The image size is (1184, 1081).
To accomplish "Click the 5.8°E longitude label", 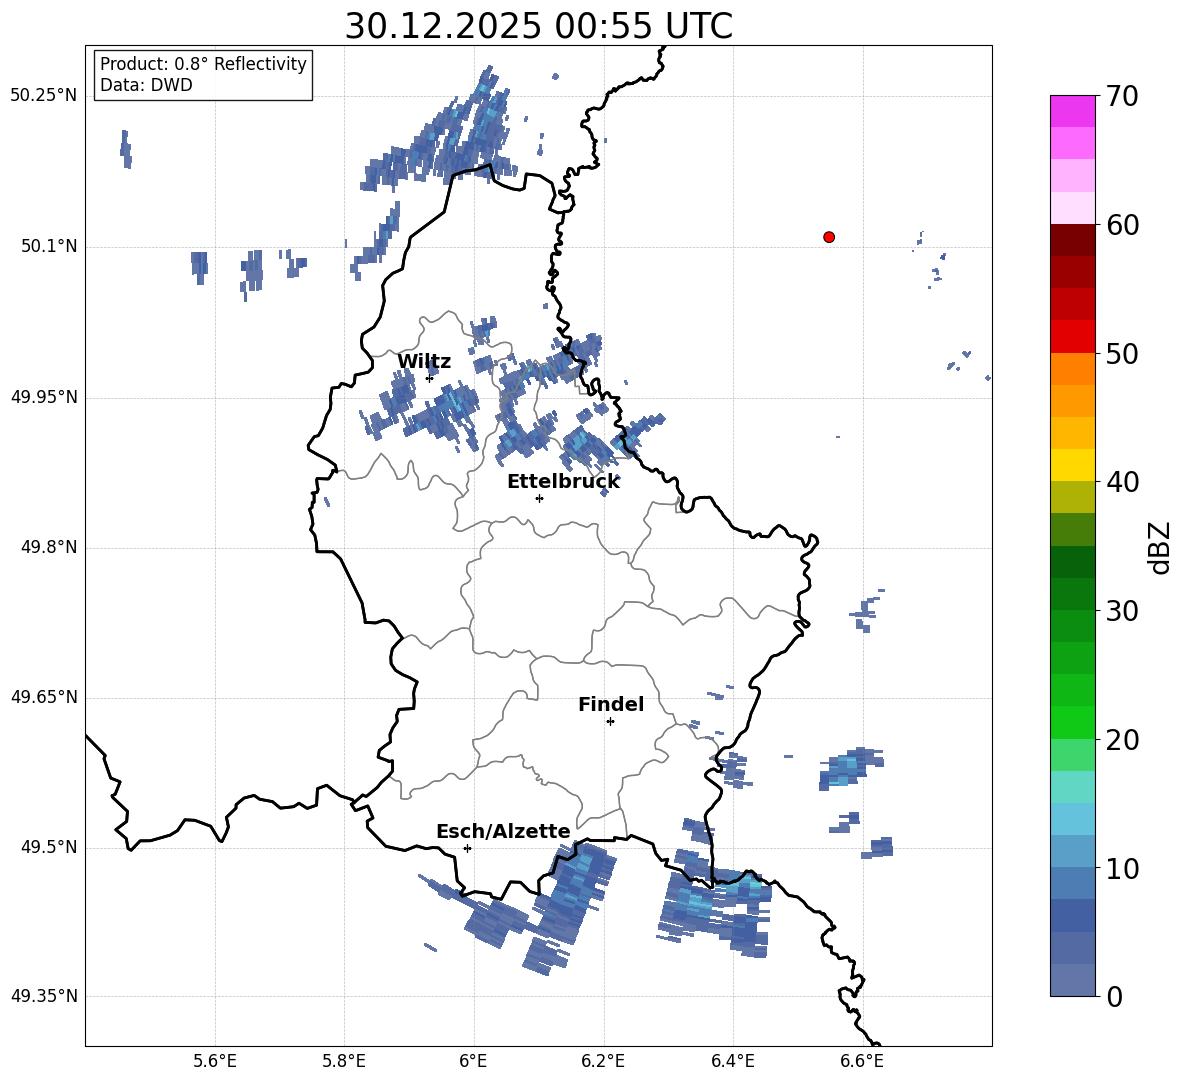I will click(x=344, y=1062).
